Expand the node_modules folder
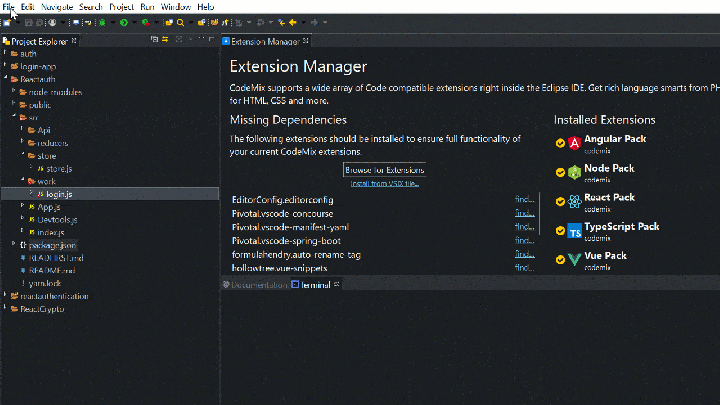 (x=16, y=91)
